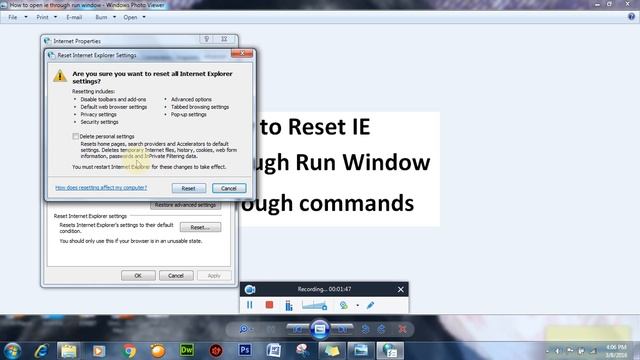640x360 pixels.
Task: Click the actual size button in Photo Viewer
Action: point(271,329)
